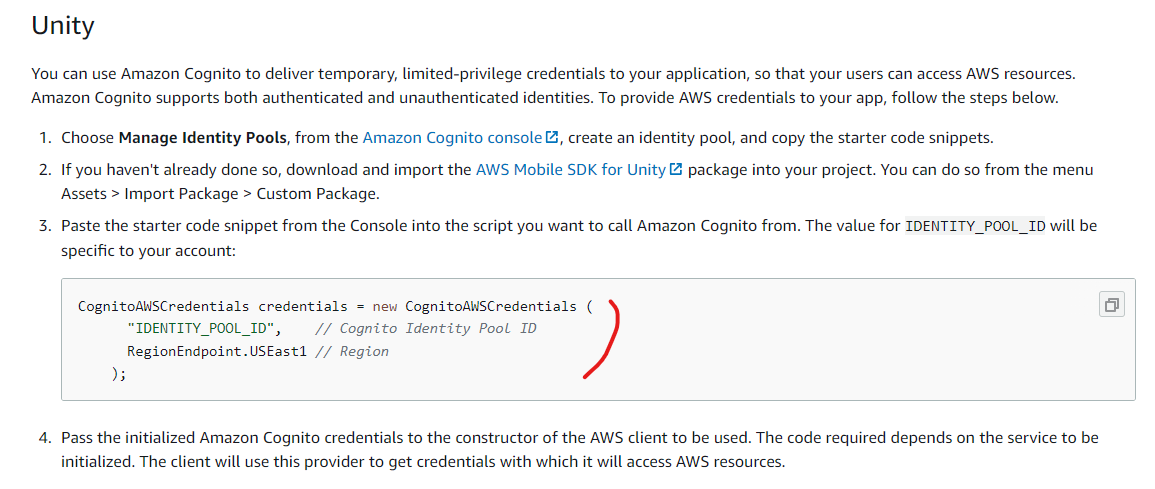Click the inline IDENTITY_POOL_ID code in step 3
1155x489 pixels.
click(x=975, y=226)
